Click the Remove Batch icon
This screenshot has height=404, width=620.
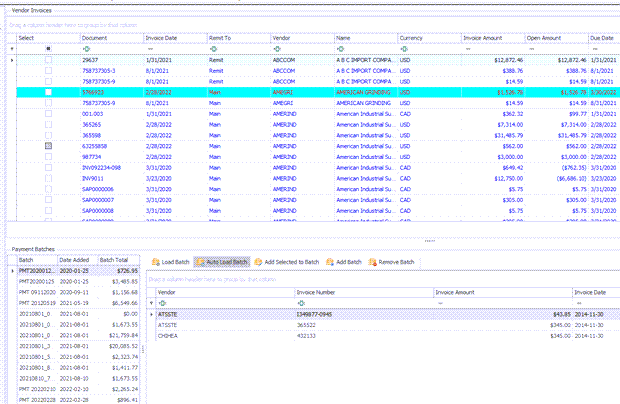(x=372, y=262)
